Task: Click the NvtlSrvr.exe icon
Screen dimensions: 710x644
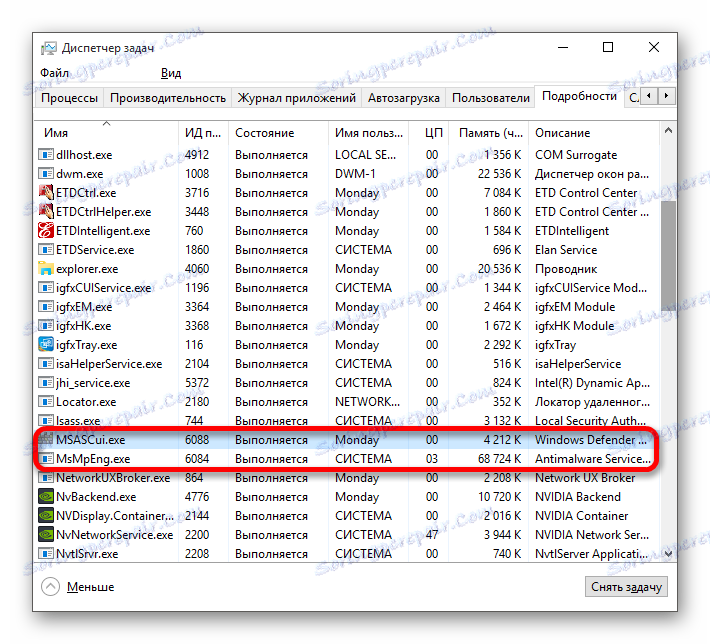Action: (x=46, y=554)
